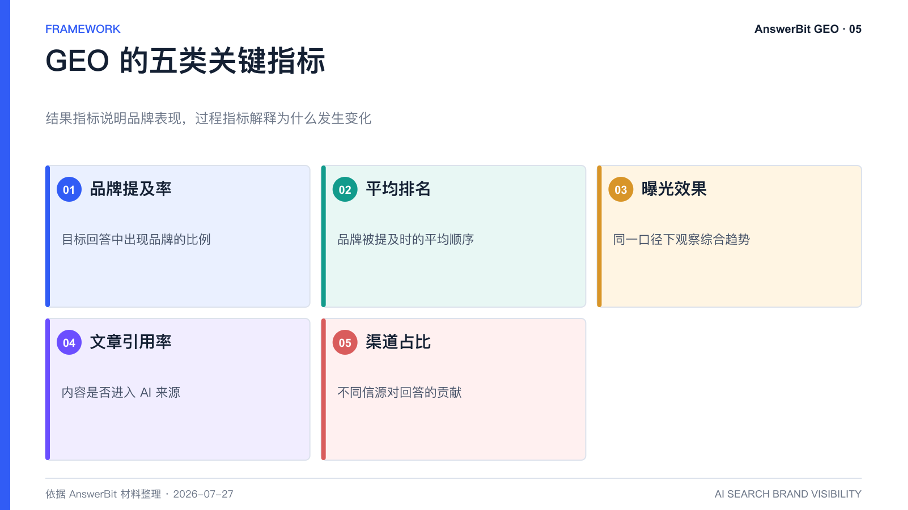
Task: Click the GEO 的五类关键指标 heading
Action: pos(185,61)
